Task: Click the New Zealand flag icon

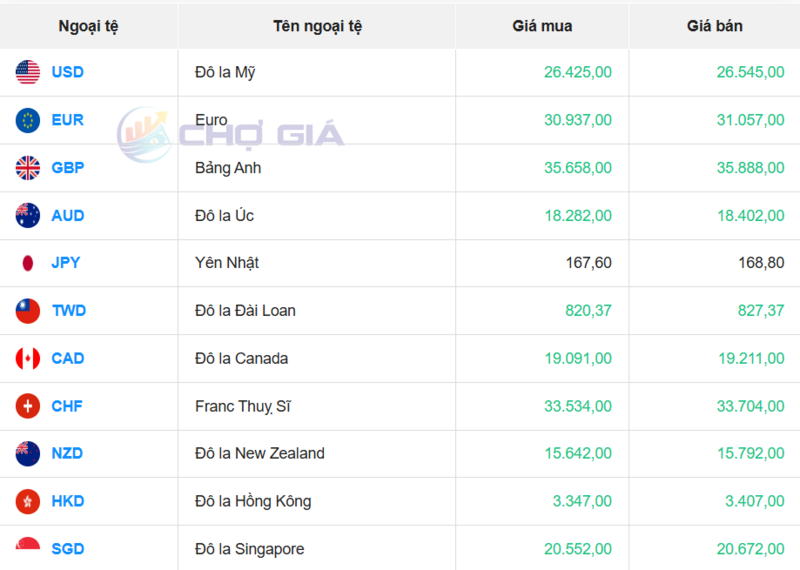Action: [x=28, y=453]
